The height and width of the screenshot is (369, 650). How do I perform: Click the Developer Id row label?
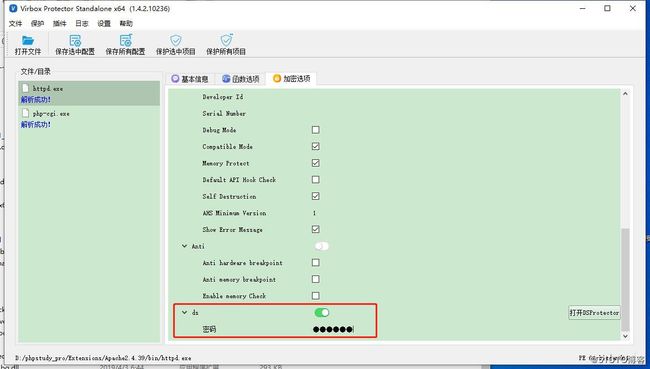click(223, 97)
